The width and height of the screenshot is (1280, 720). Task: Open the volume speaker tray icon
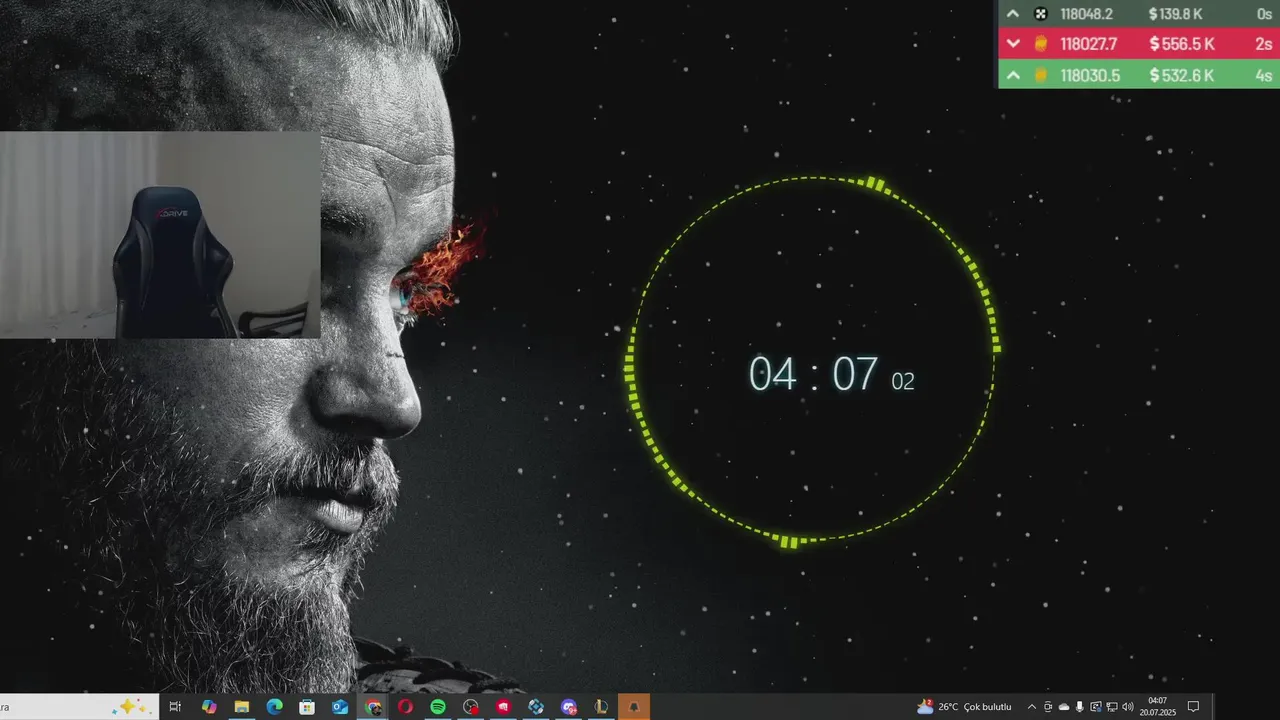click(x=1128, y=707)
